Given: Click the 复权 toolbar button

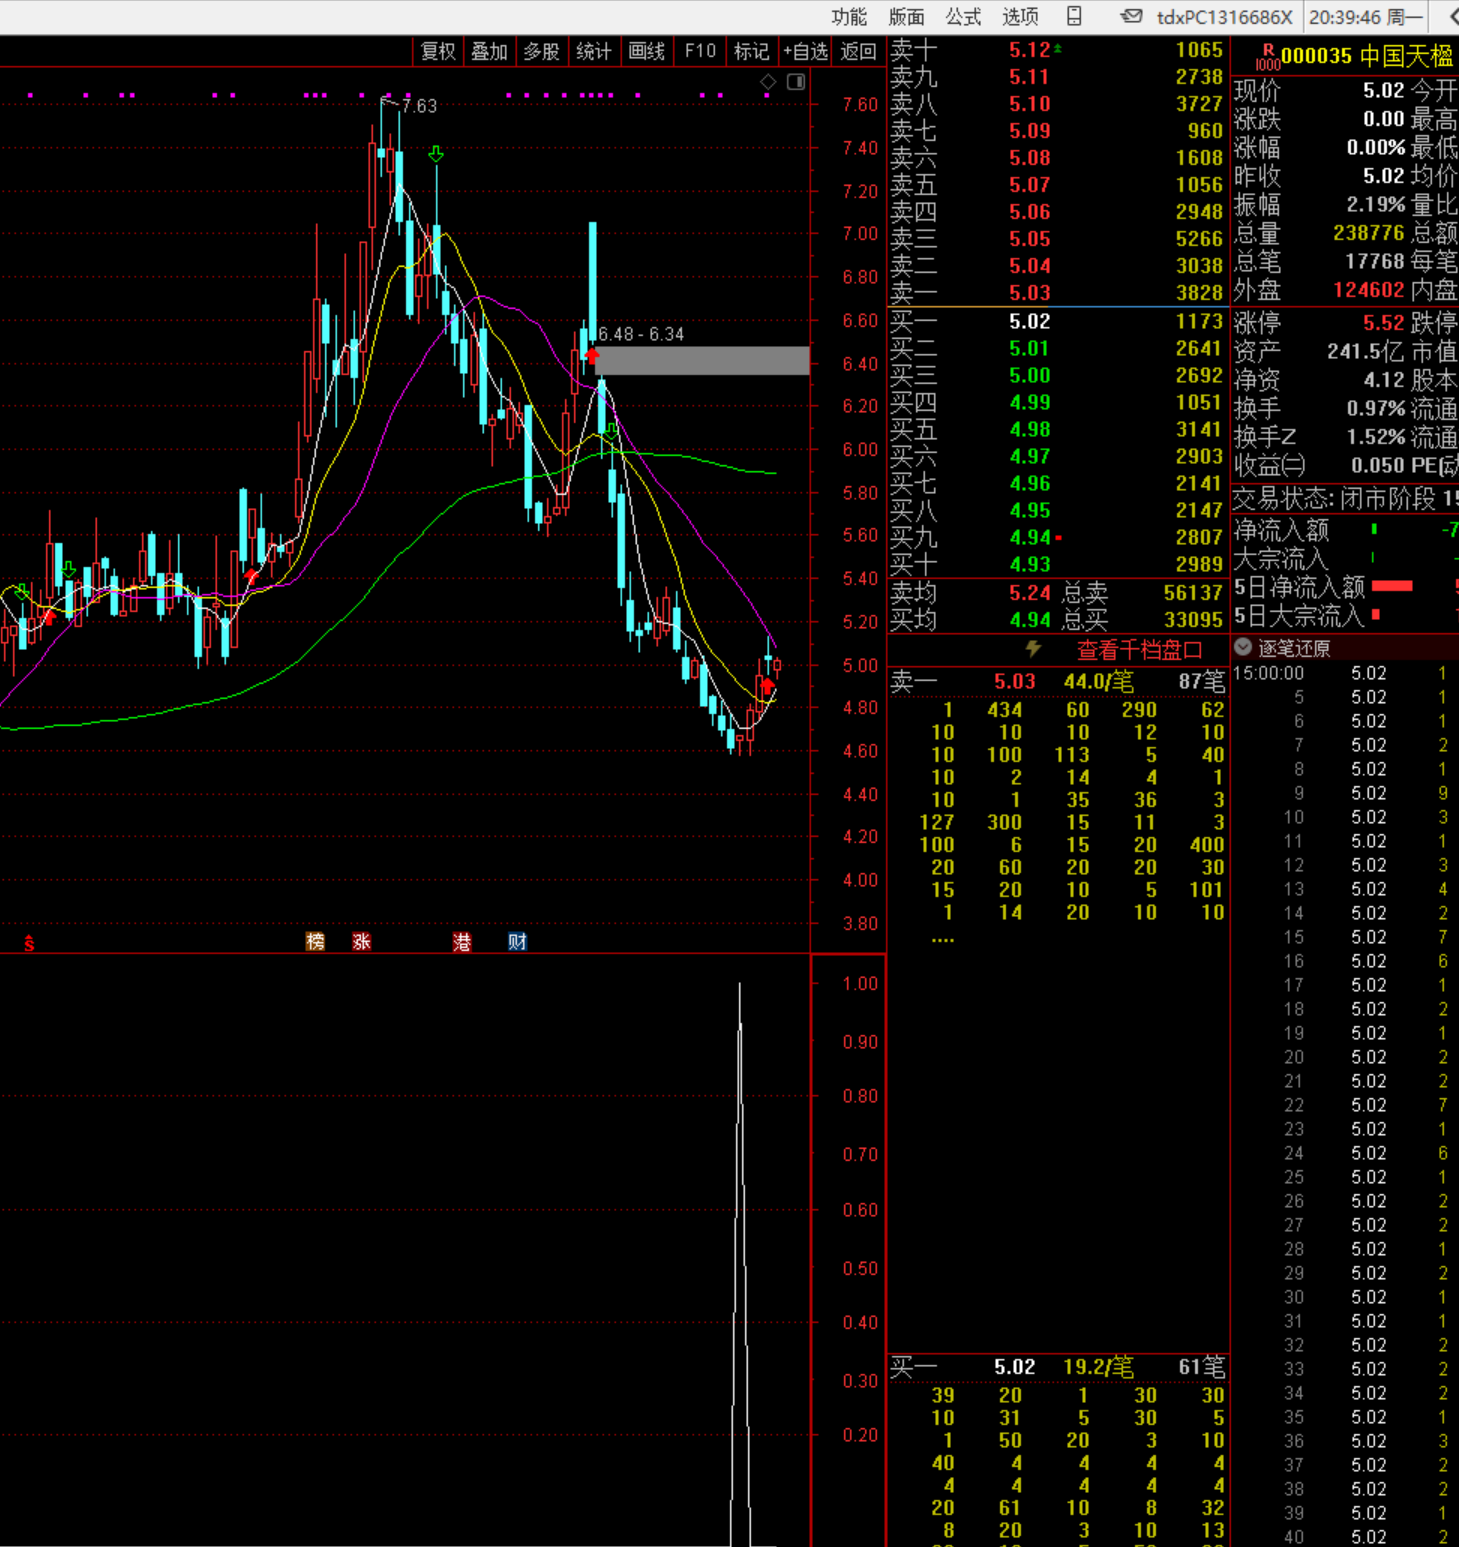Looking at the screenshot, I should (x=438, y=51).
